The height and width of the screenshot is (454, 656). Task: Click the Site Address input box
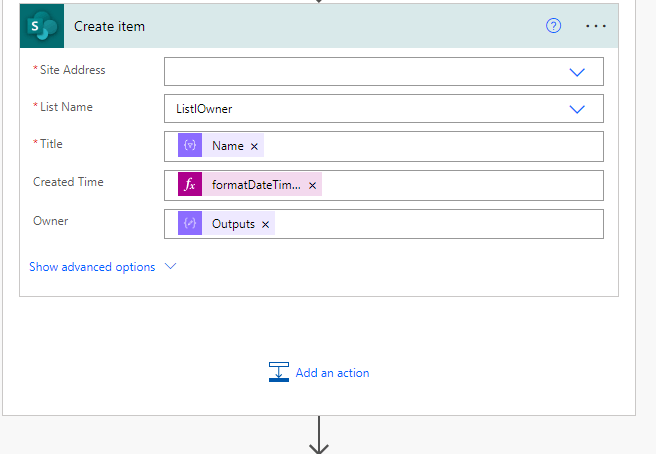pyautogui.click(x=384, y=72)
